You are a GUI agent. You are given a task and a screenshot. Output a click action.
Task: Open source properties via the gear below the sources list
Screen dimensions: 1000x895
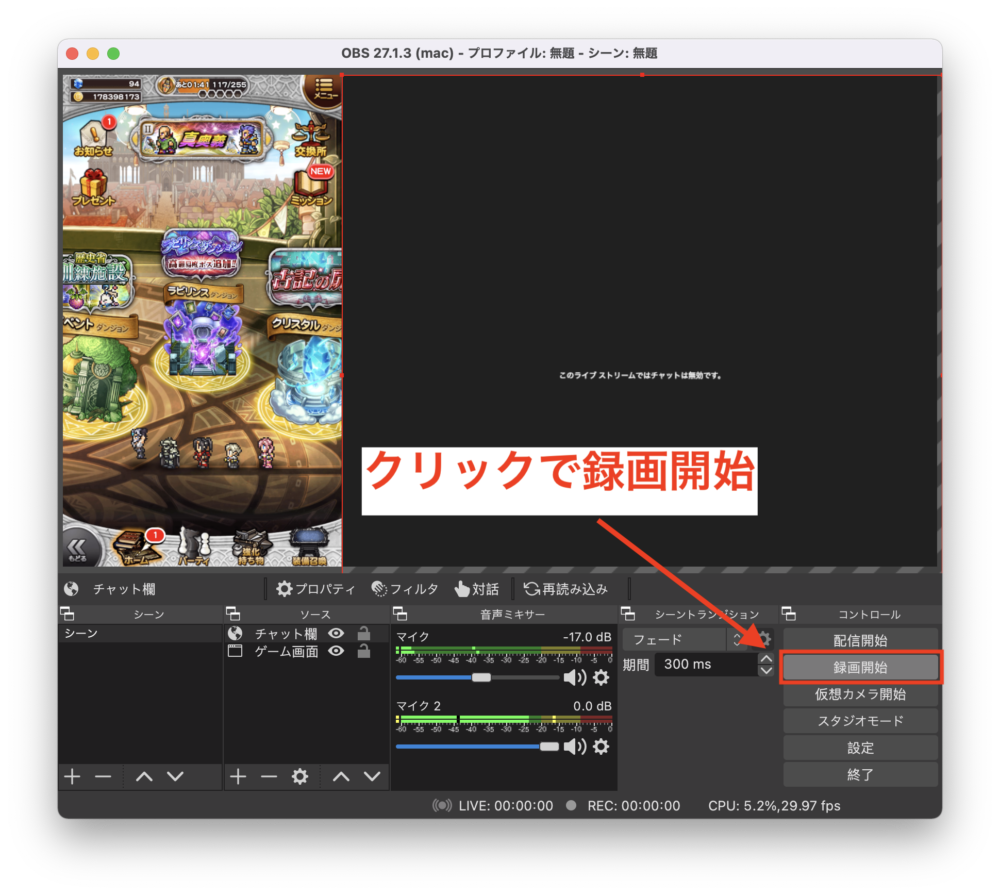click(x=300, y=776)
